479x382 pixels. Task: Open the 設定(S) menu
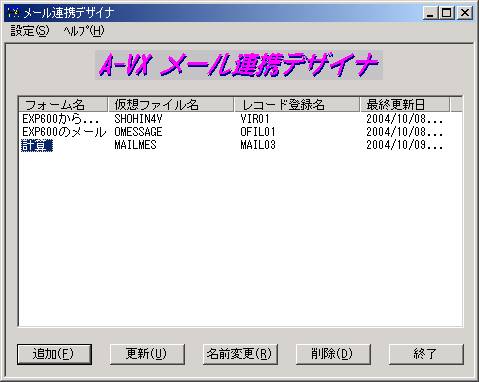point(30,31)
